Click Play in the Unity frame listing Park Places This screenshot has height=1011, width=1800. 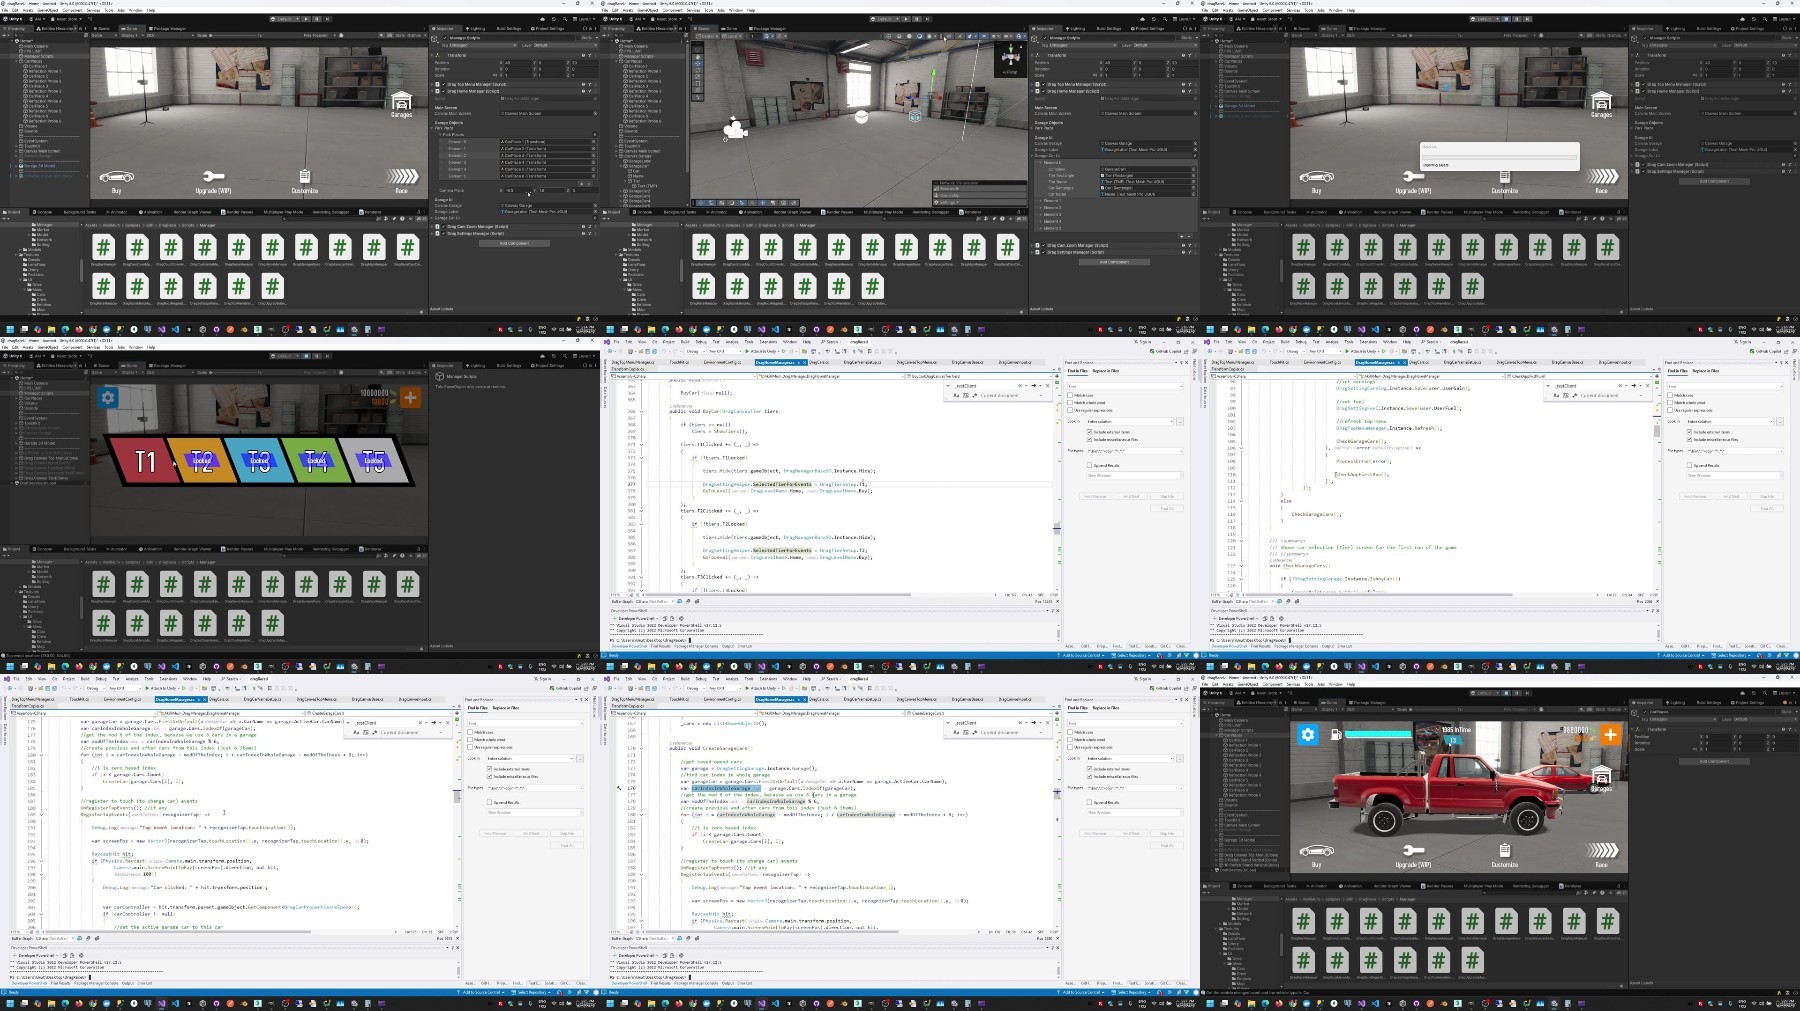click(x=306, y=19)
